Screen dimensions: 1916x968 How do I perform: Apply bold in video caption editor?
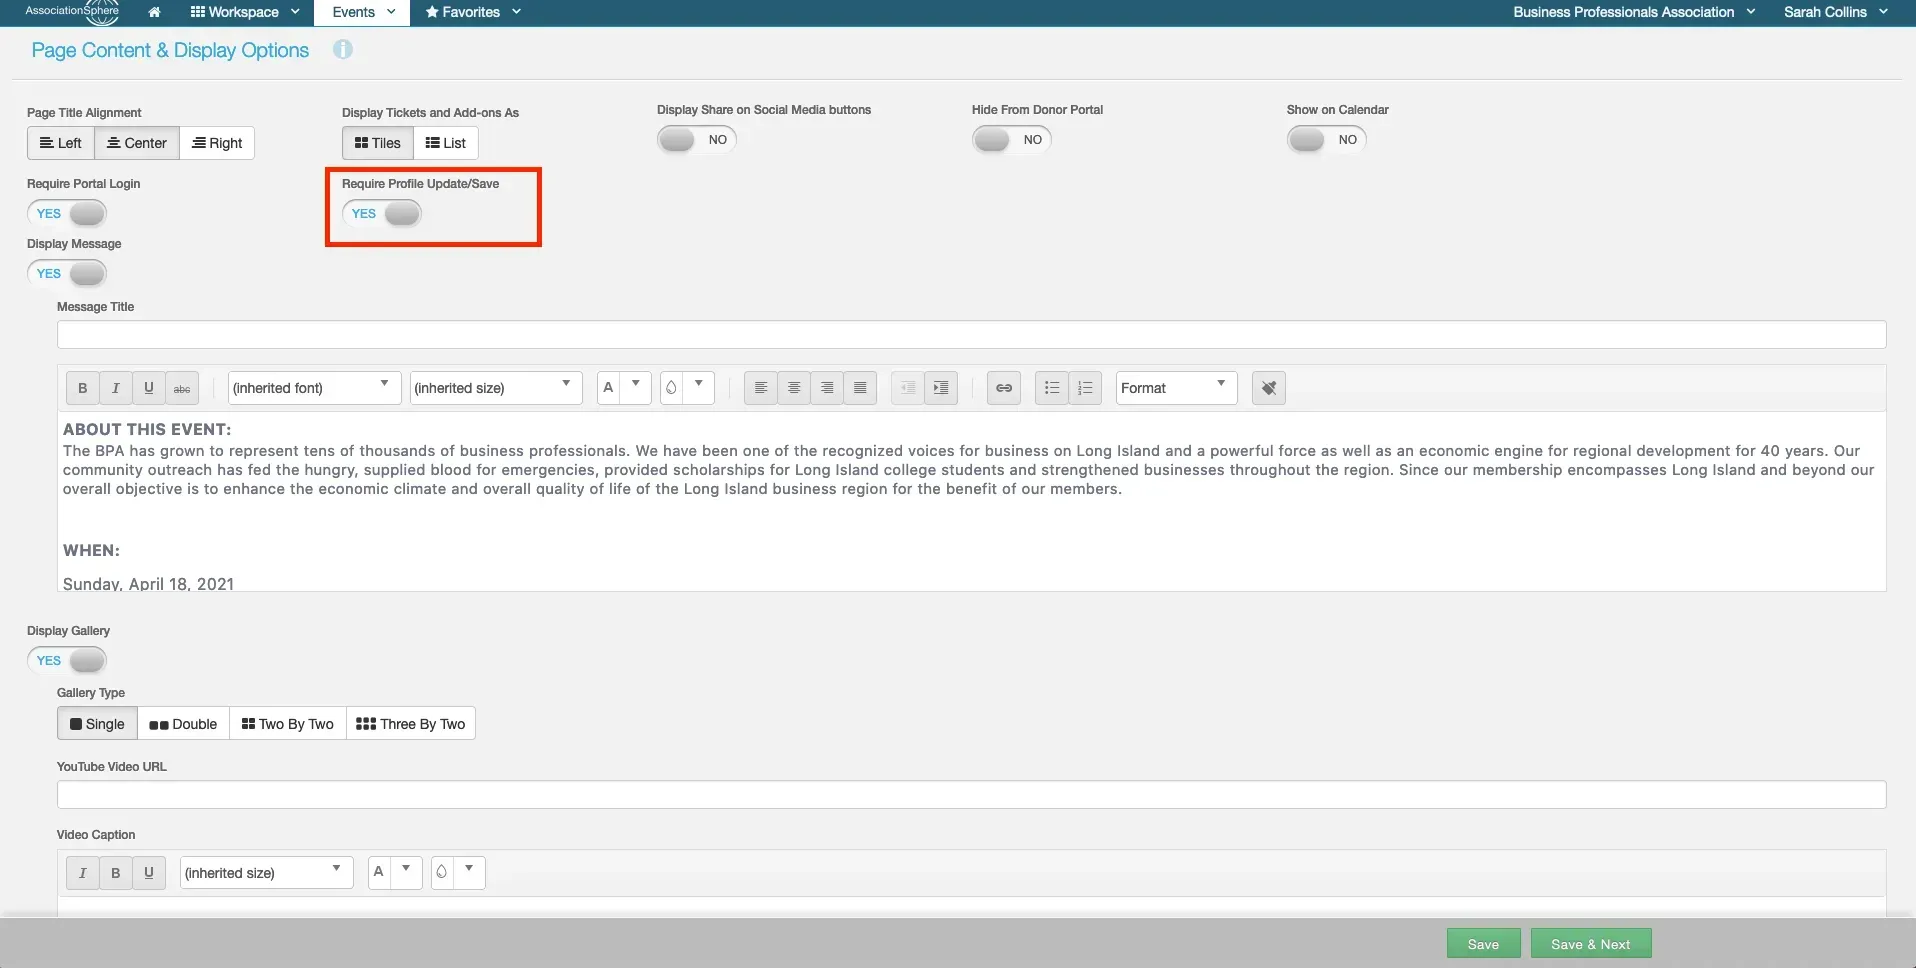(x=116, y=873)
